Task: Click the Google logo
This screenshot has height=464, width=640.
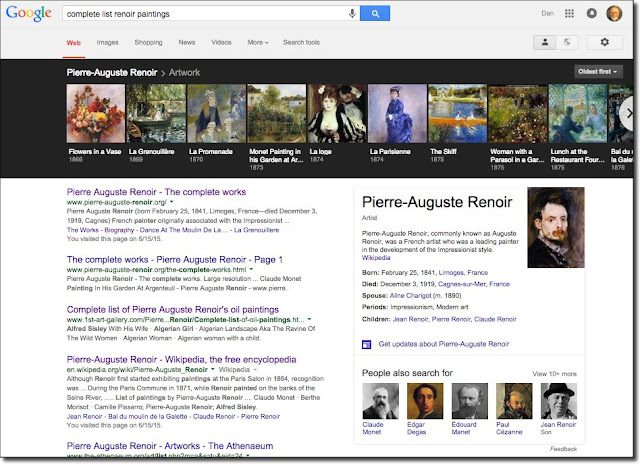Action: coord(29,13)
